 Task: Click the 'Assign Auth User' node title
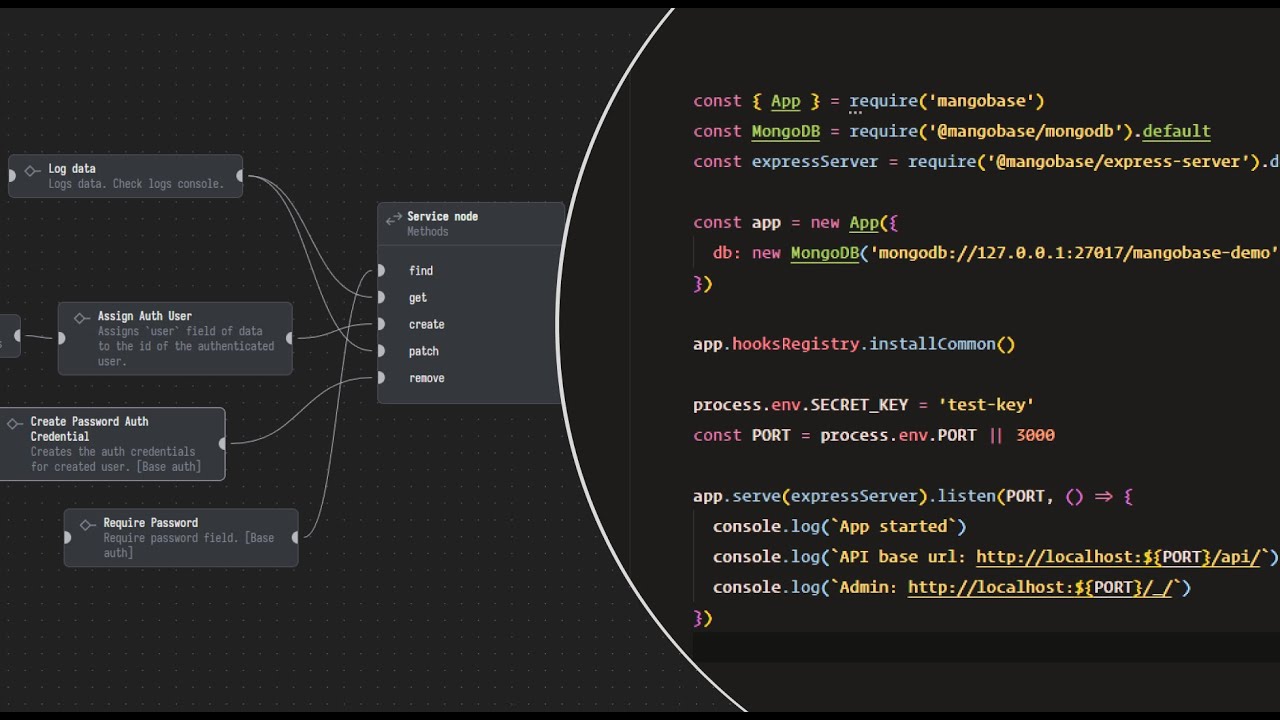pos(145,316)
